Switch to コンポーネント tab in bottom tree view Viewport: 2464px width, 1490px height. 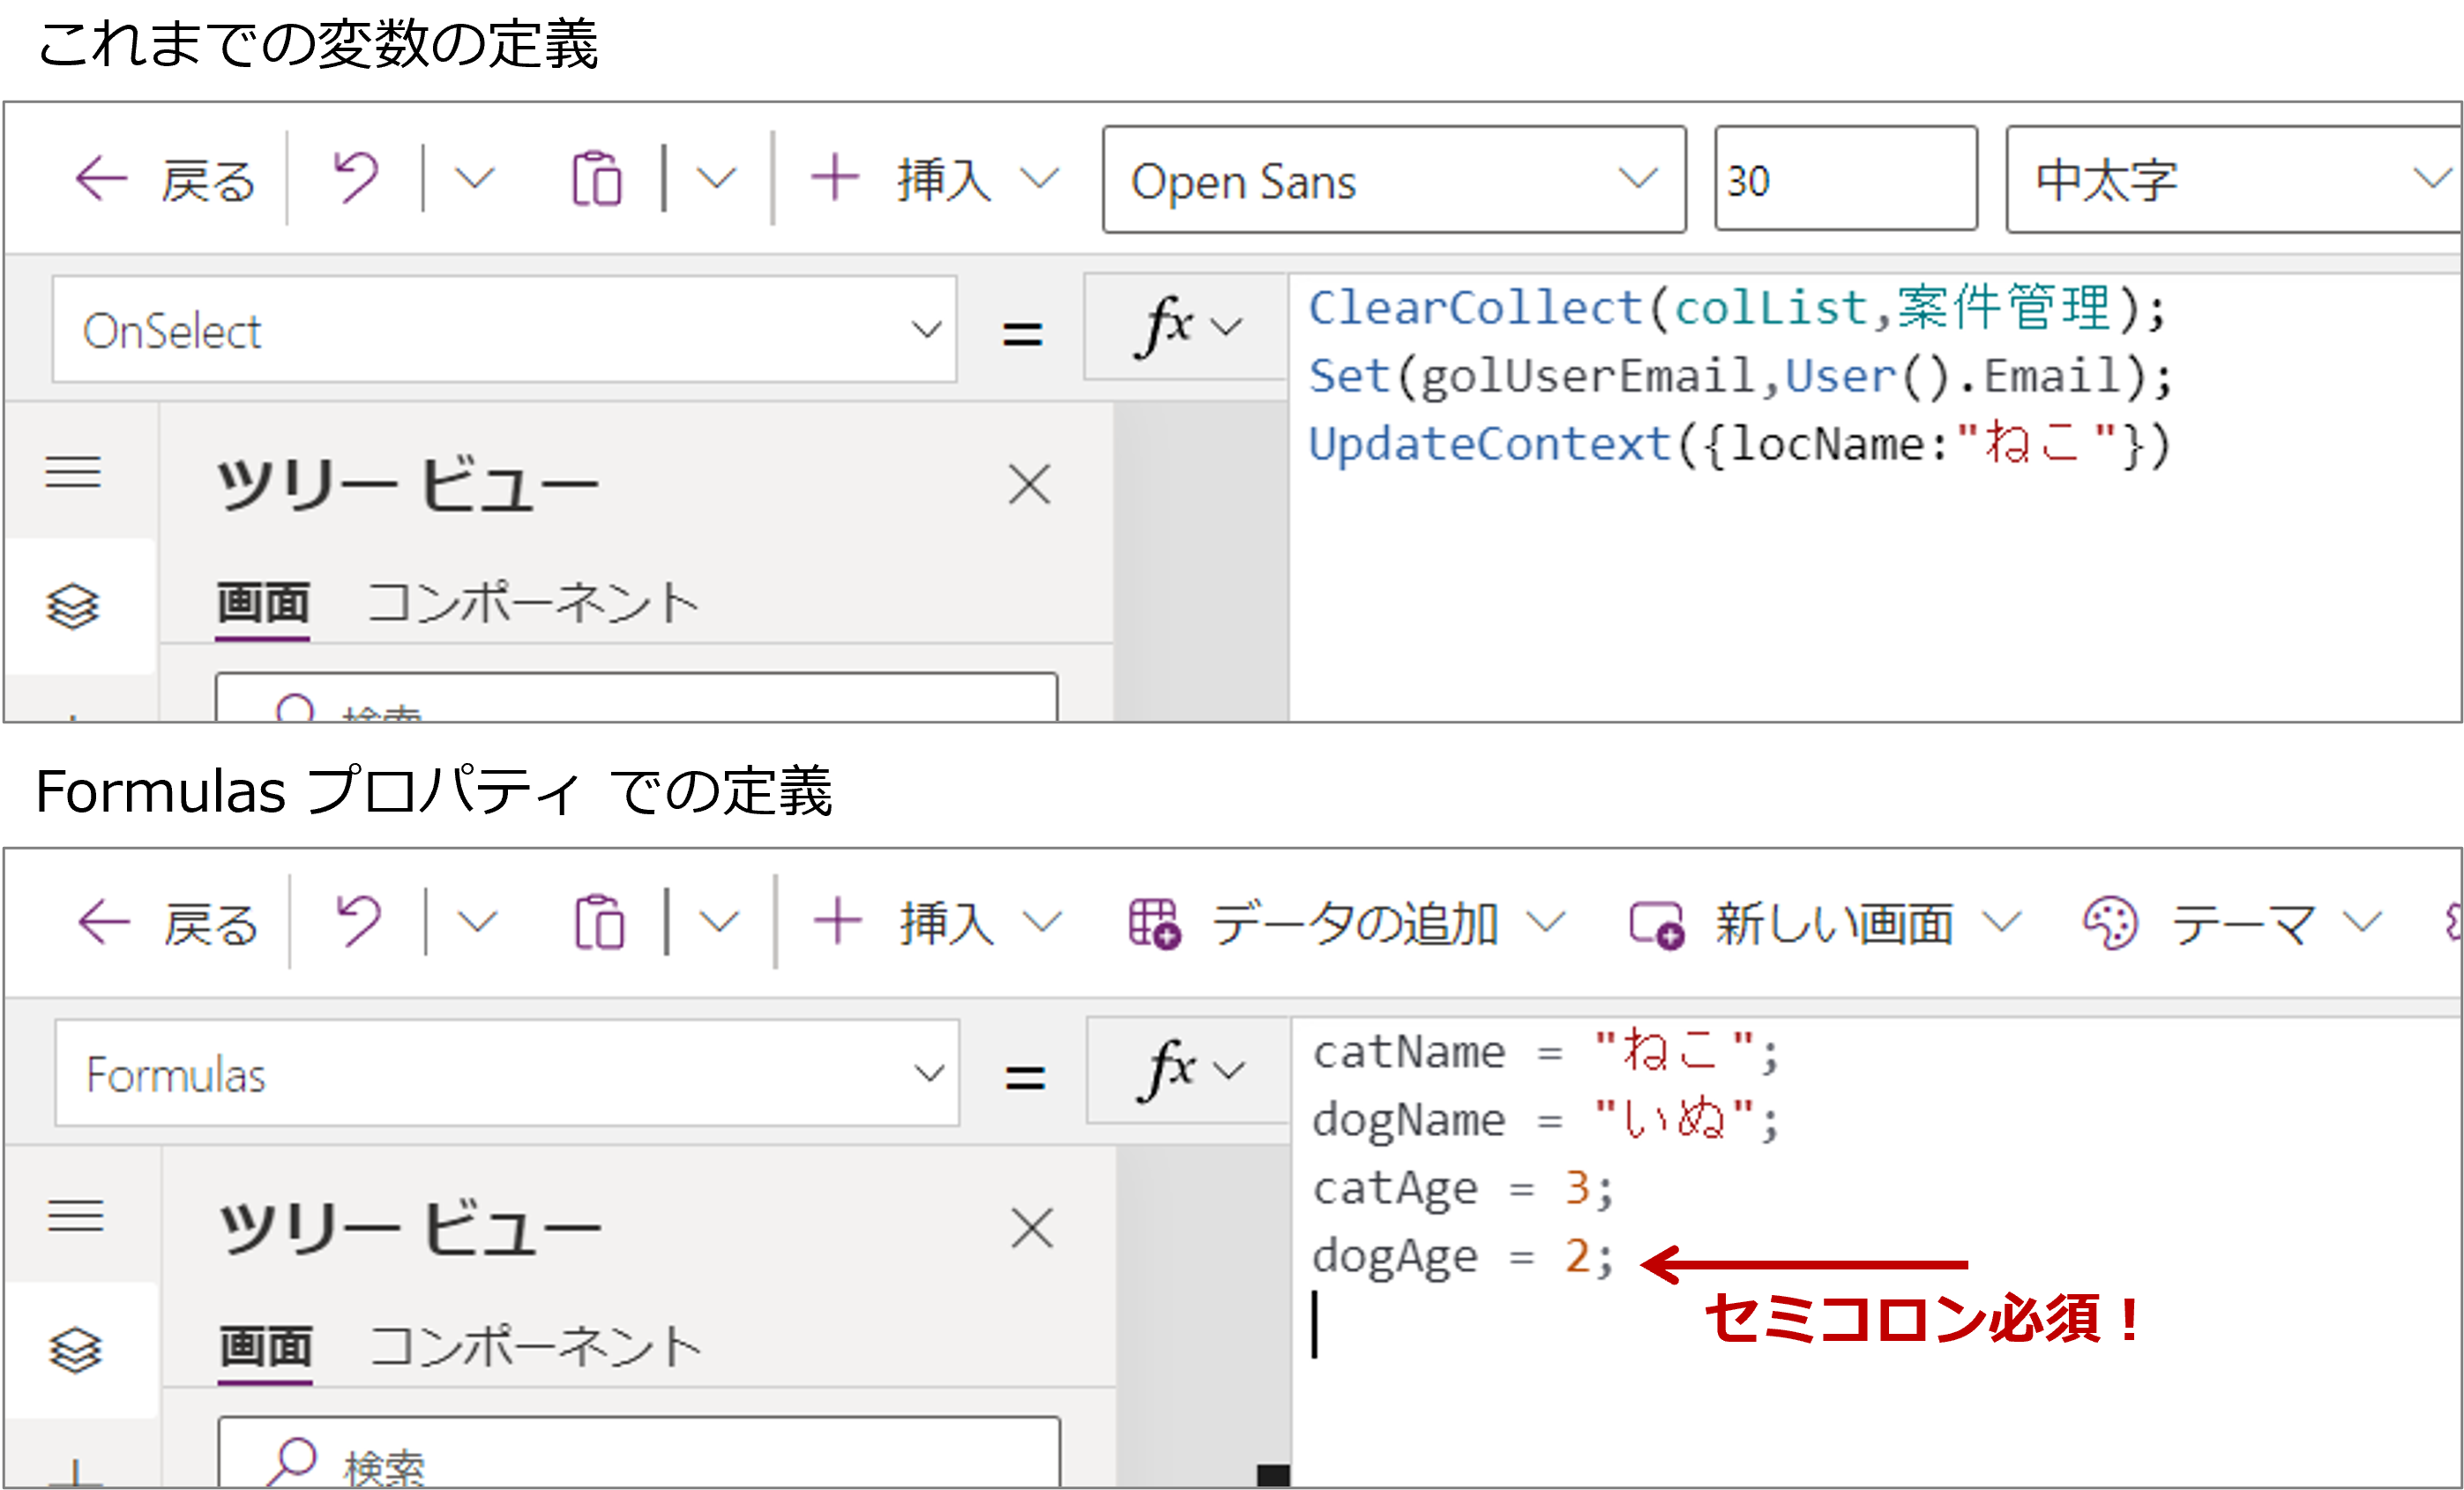536,1347
